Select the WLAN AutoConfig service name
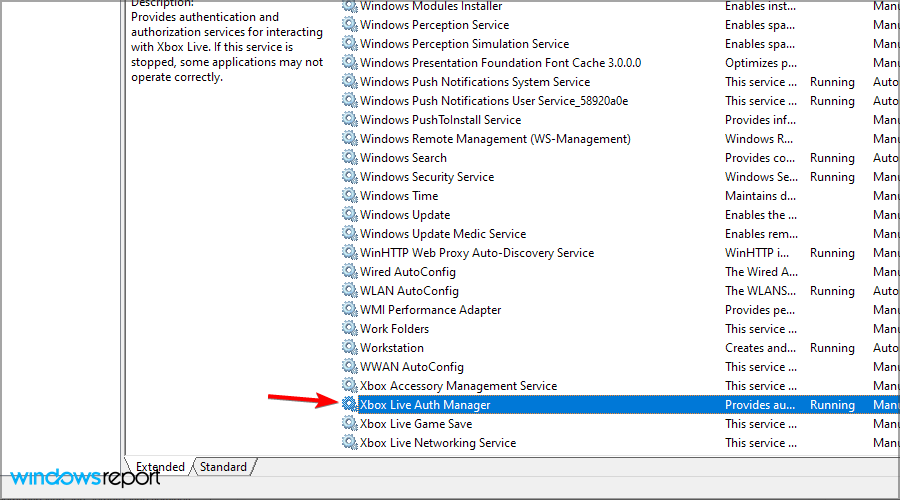900x500 pixels. pyautogui.click(x=409, y=290)
